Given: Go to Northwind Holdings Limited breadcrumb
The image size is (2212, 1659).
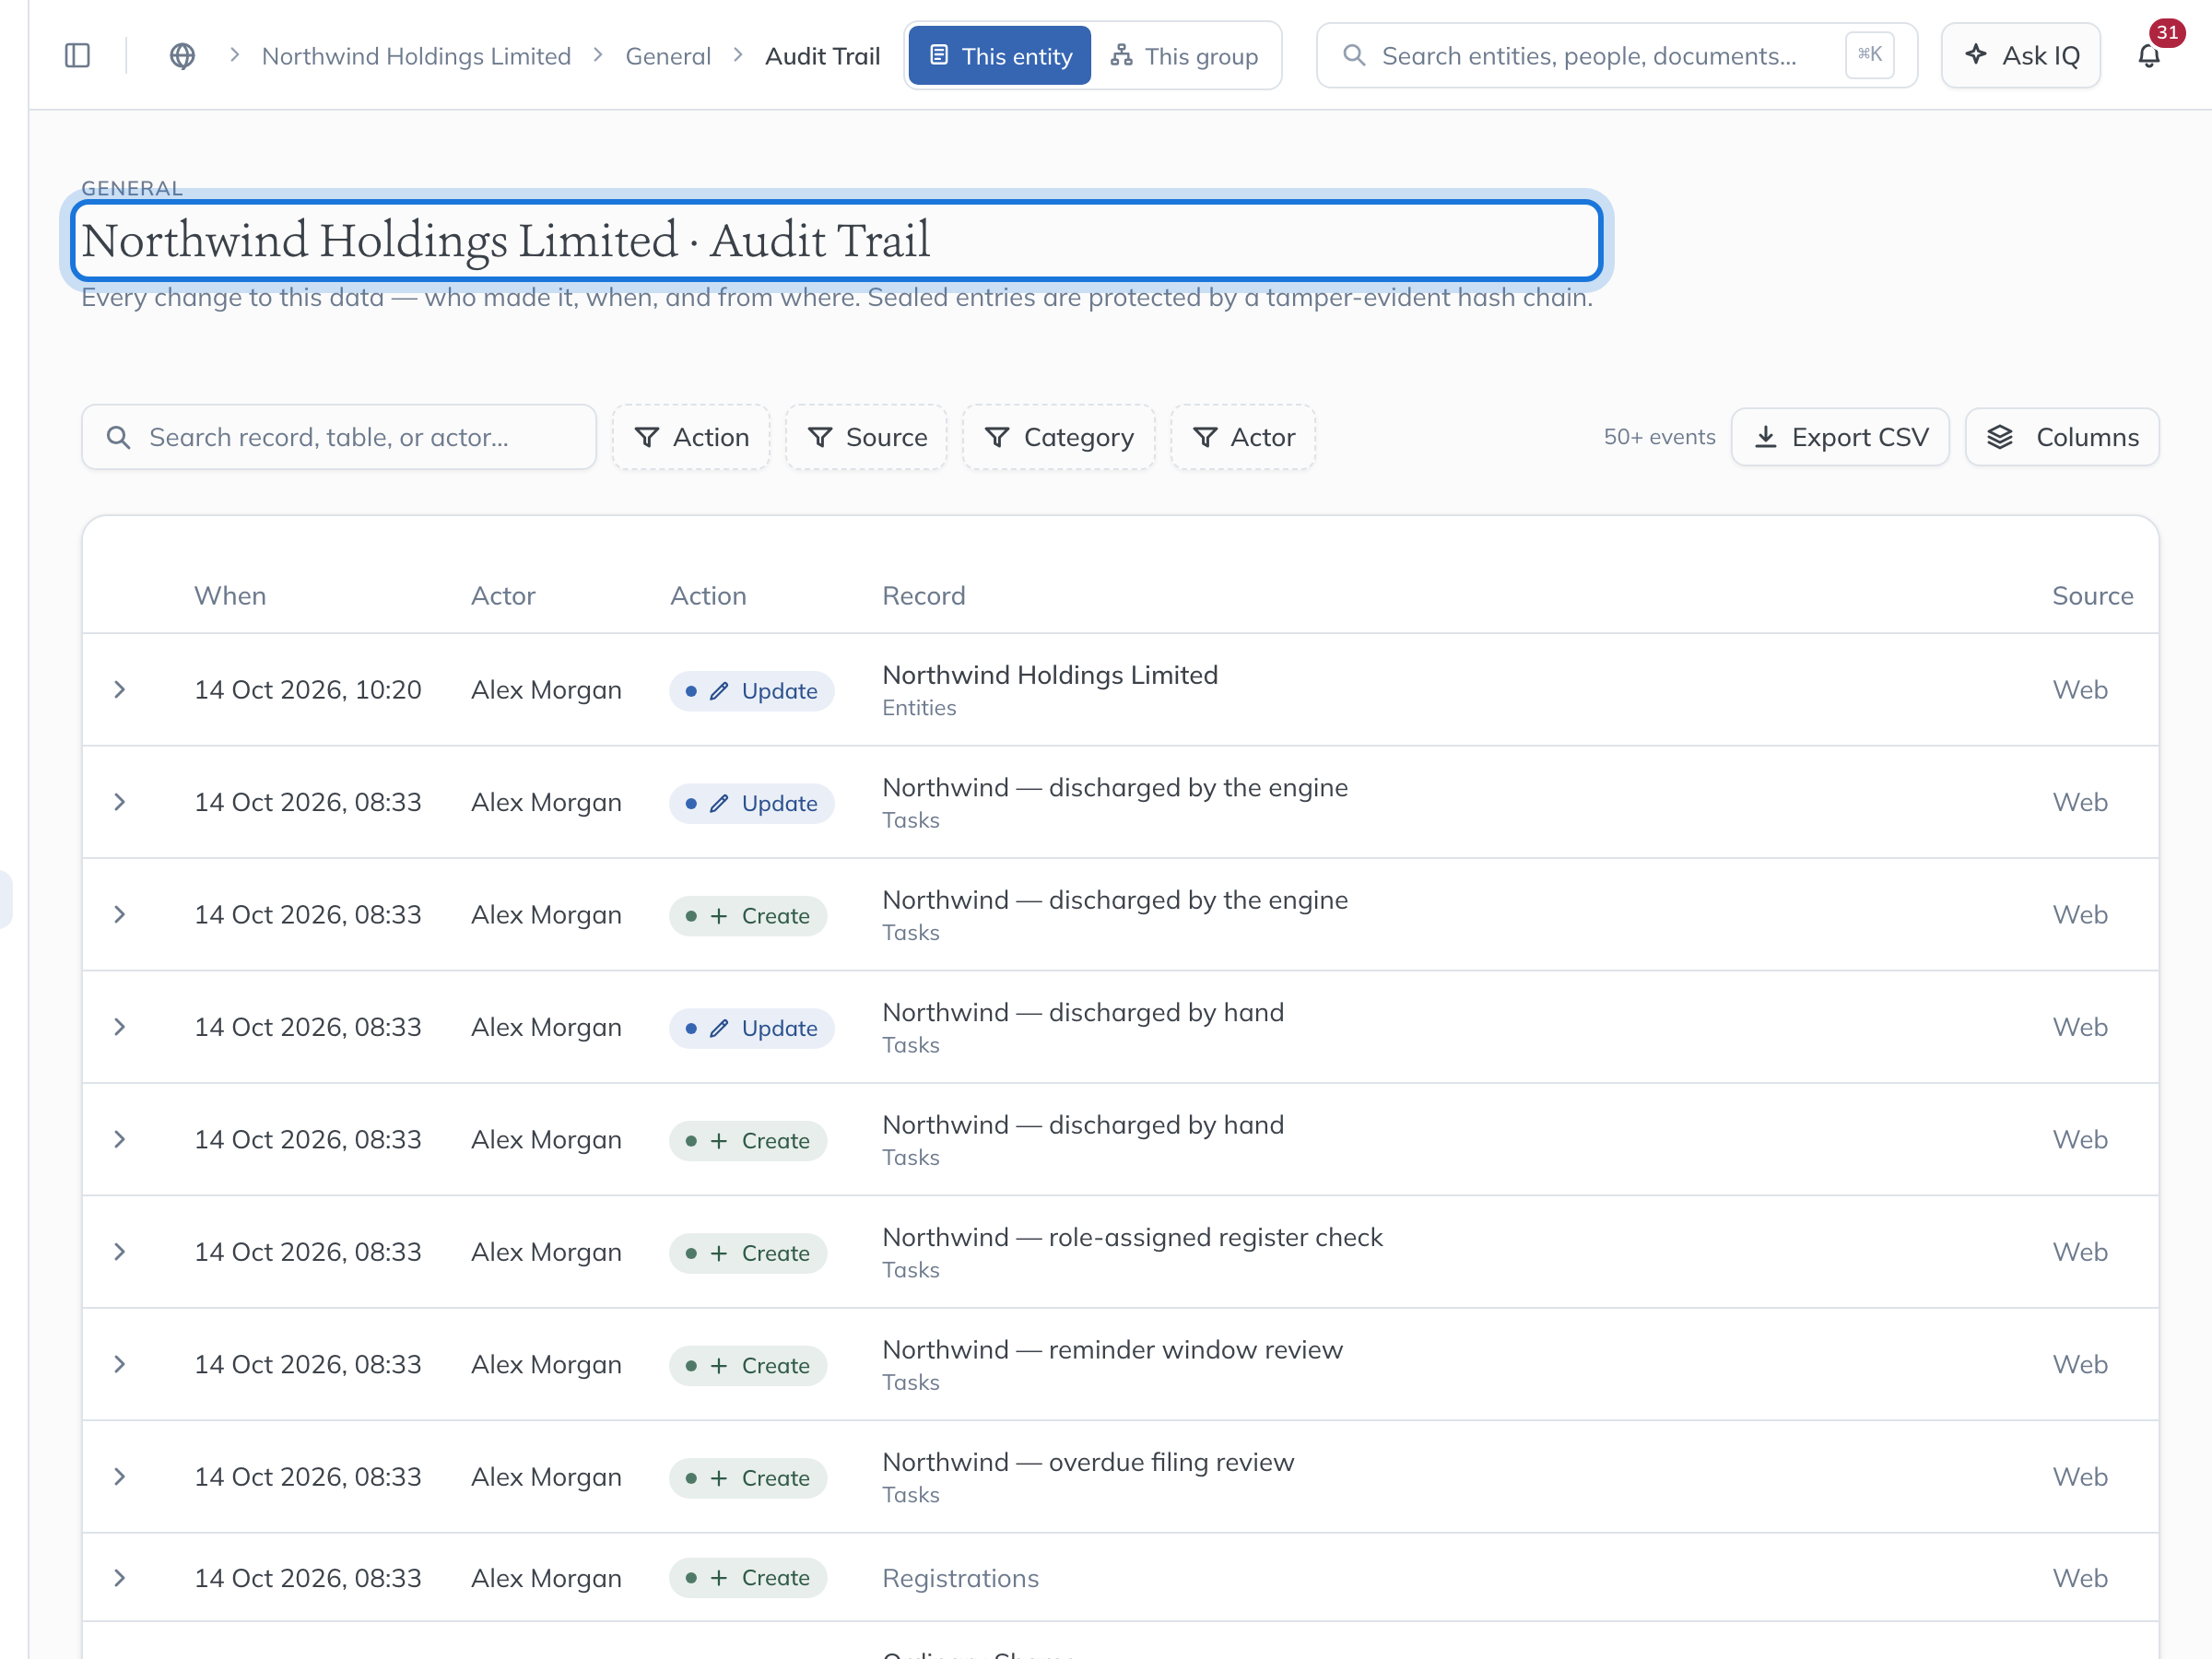Looking at the screenshot, I should pos(416,56).
